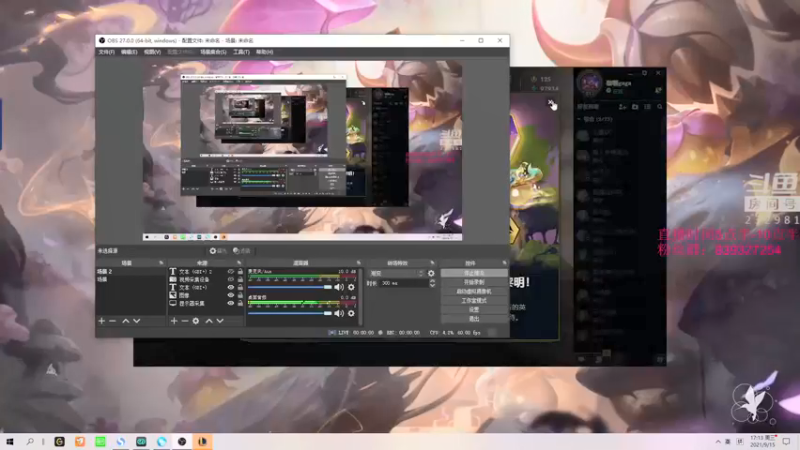Toggle visibility of 显示器采集 source
The width and height of the screenshot is (800, 450).
(231, 303)
